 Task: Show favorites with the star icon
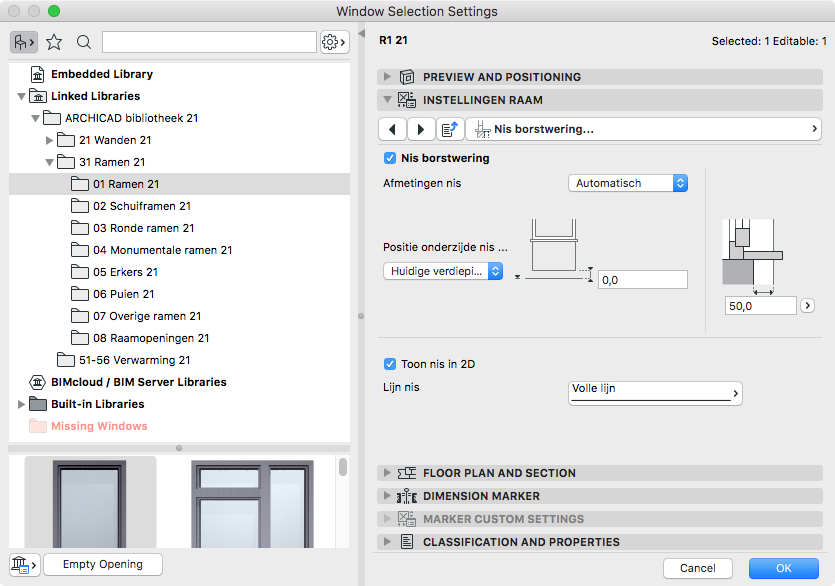click(x=54, y=42)
